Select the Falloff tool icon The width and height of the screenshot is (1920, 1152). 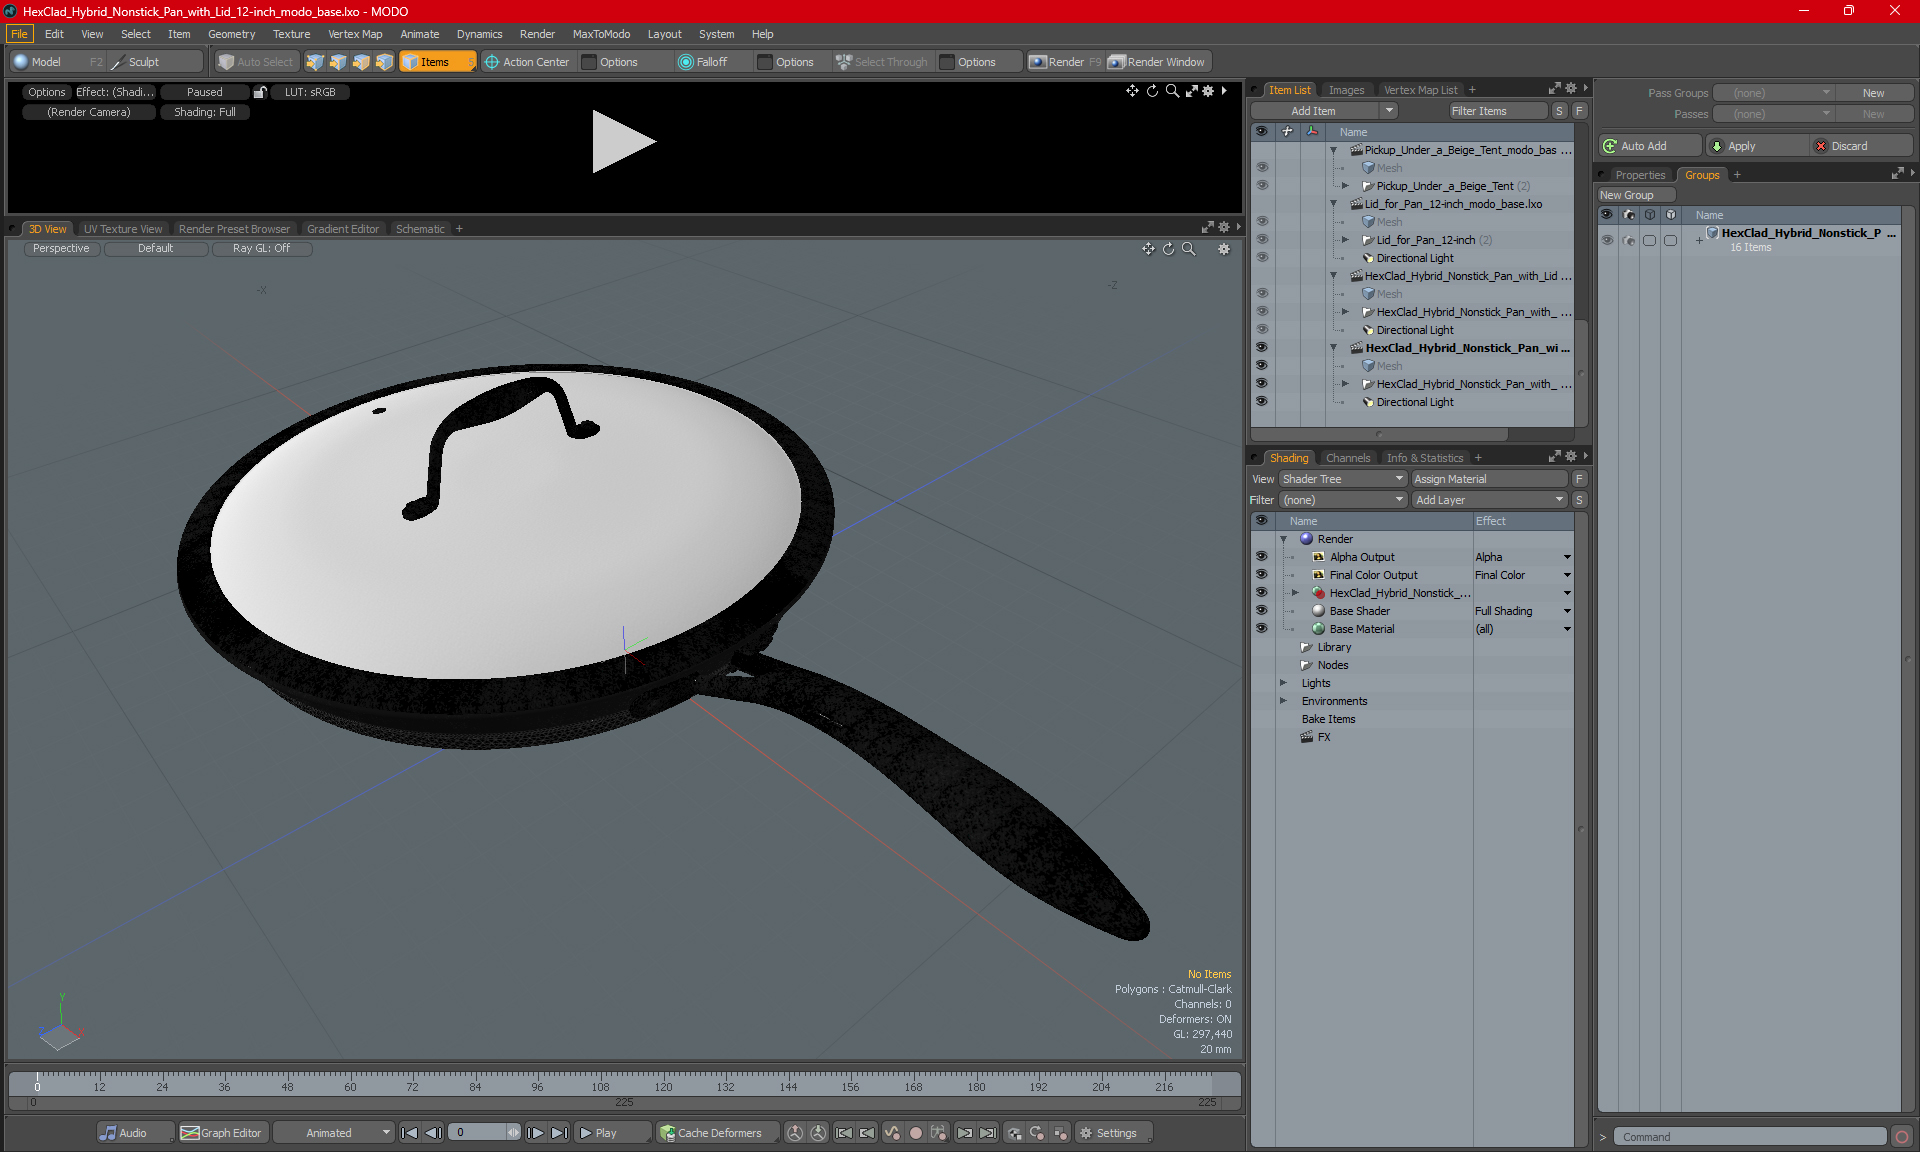click(685, 62)
